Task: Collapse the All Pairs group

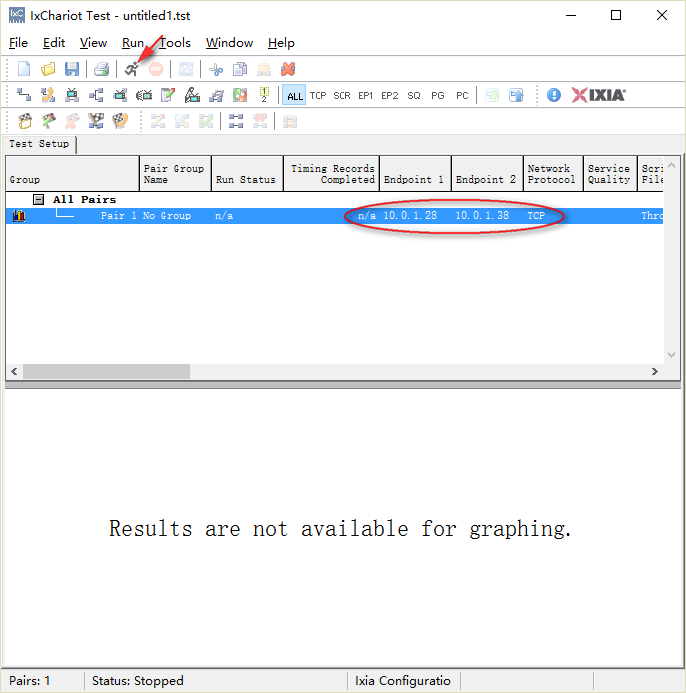Action: (x=38, y=199)
